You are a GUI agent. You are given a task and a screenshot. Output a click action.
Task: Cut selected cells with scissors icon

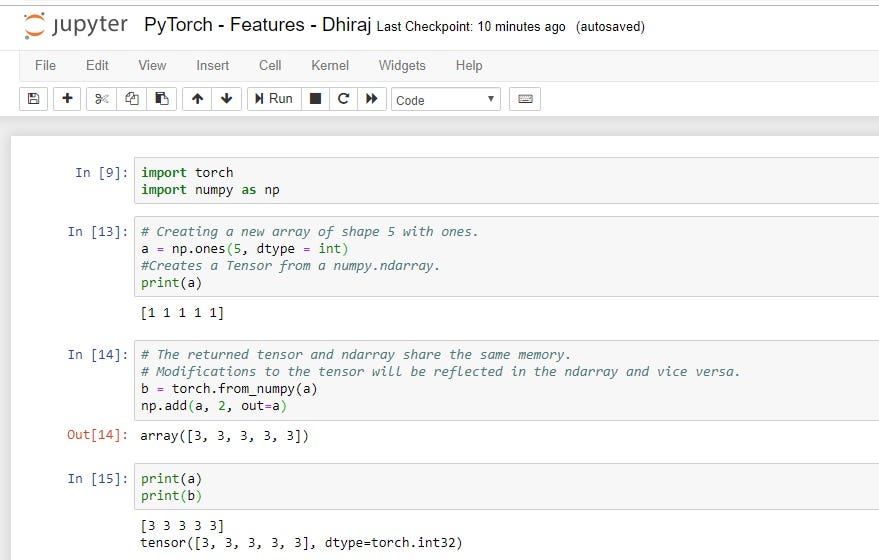point(101,99)
